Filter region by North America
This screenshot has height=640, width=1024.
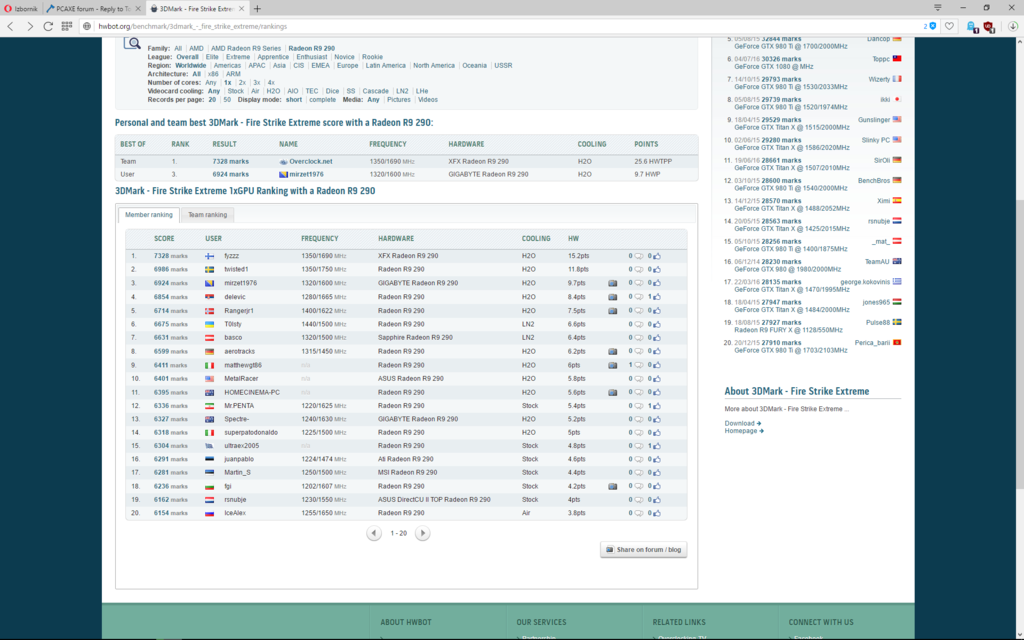[434, 65]
